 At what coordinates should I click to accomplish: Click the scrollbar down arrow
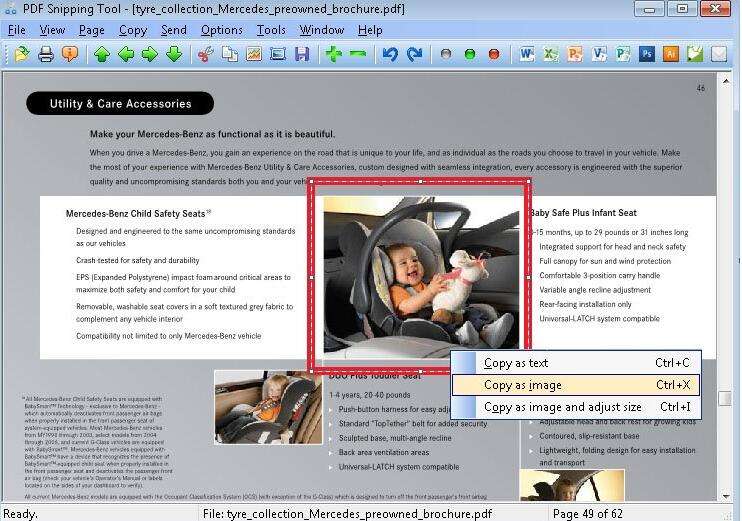pyautogui.click(x=725, y=496)
